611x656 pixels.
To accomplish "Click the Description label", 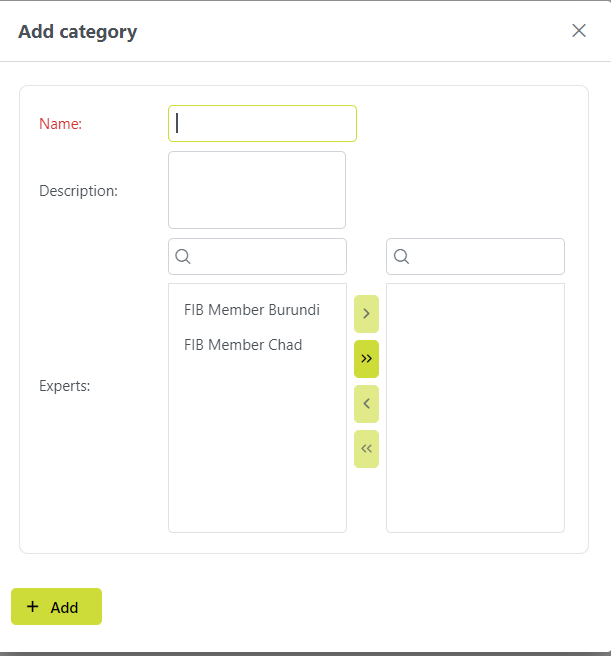I will (x=78, y=190).
